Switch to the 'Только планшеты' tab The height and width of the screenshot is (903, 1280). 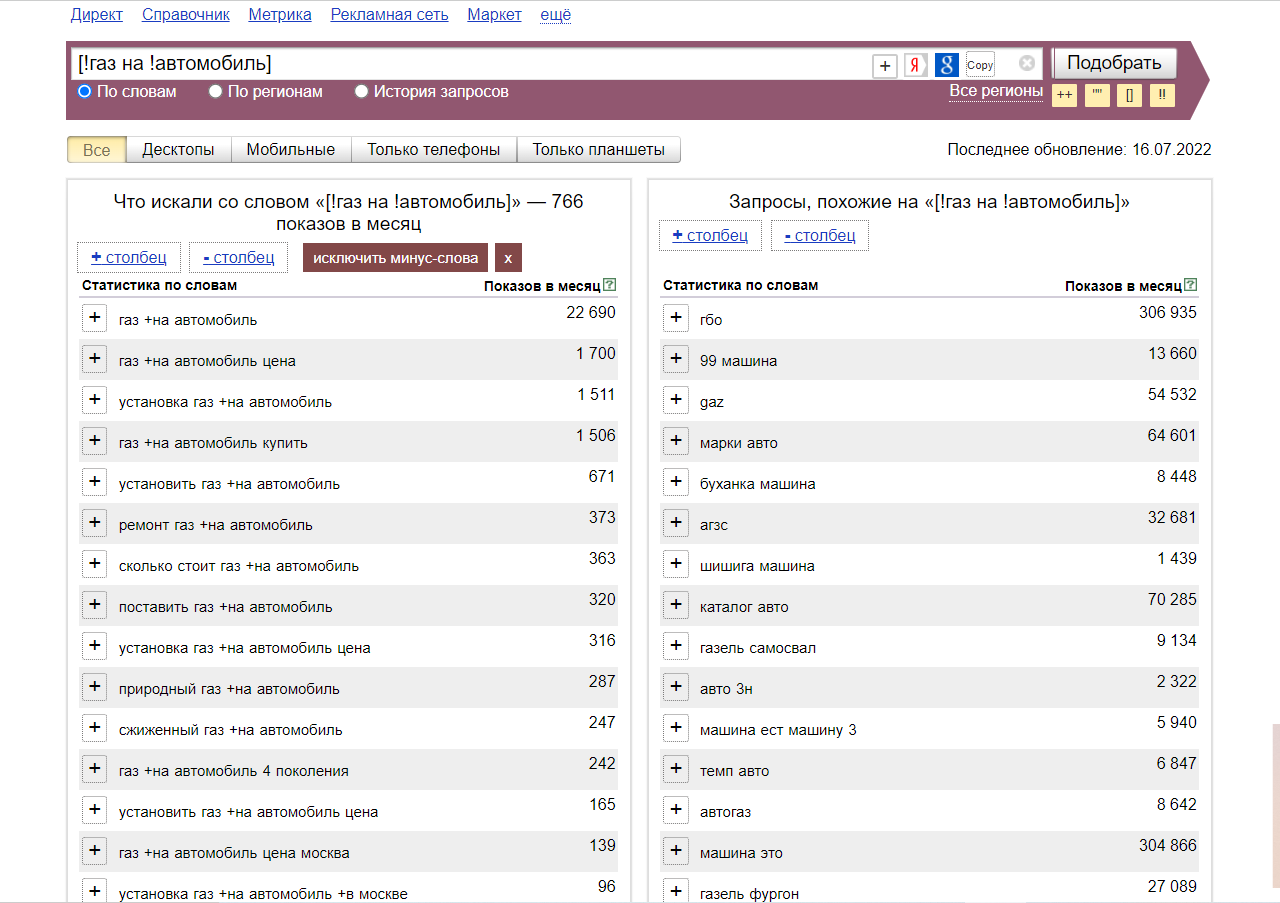point(598,150)
